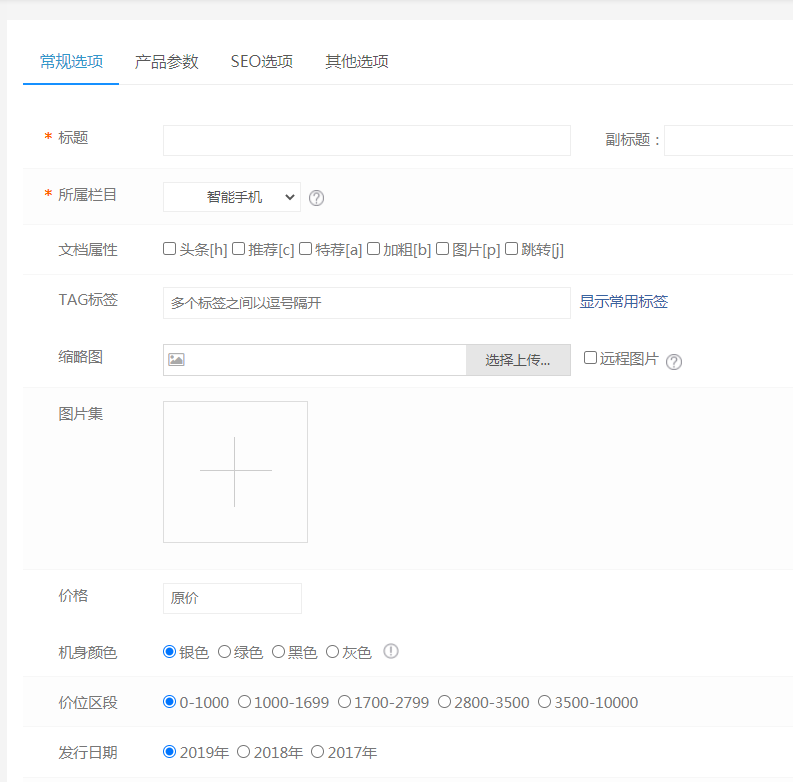Click the 显示常用标签 link
This screenshot has height=782, width=793.
(624, 302)
